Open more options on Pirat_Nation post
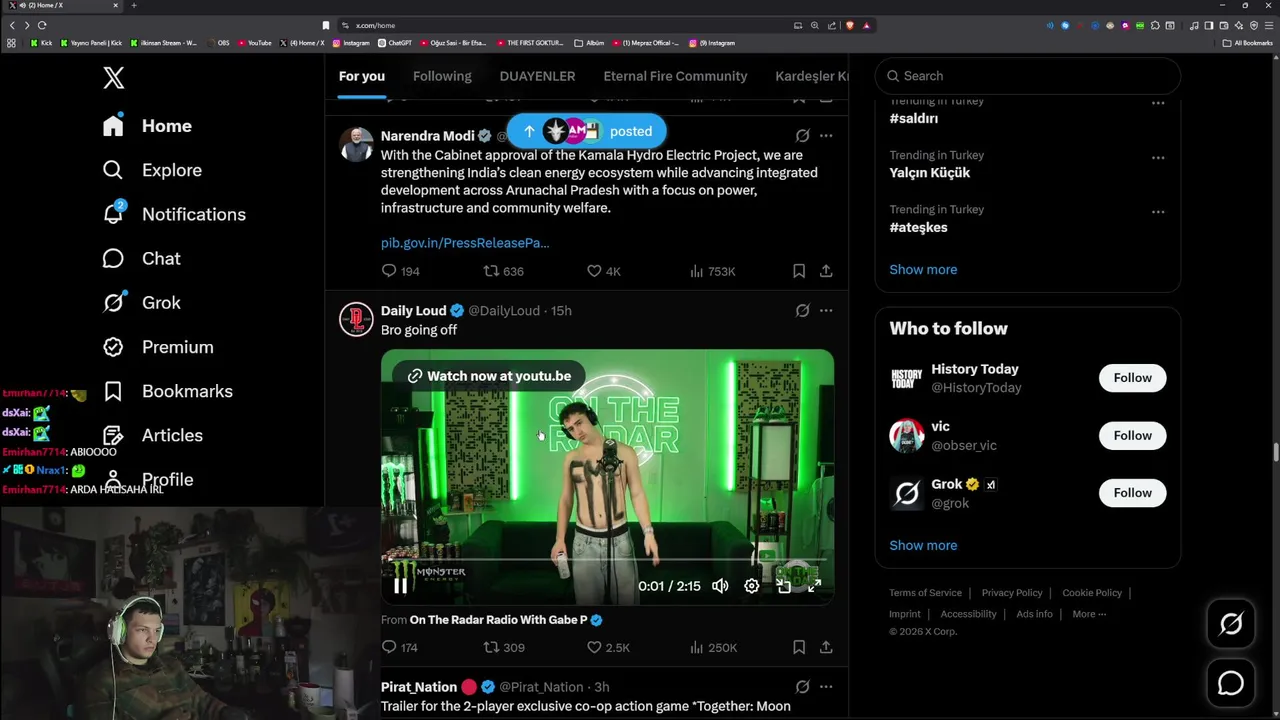Screen dimensions: 1280x720 [x=826, y=687]
